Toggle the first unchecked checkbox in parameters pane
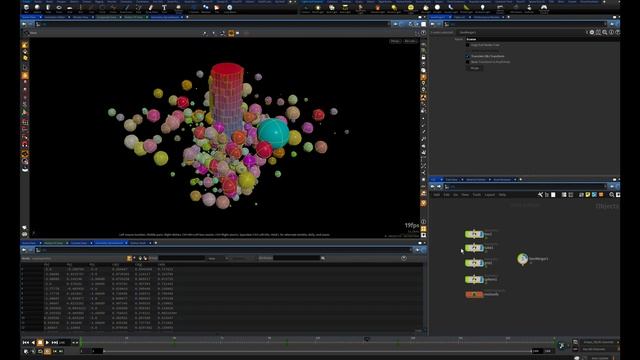This screenshot has height=360, width=640. coord(468,45)
